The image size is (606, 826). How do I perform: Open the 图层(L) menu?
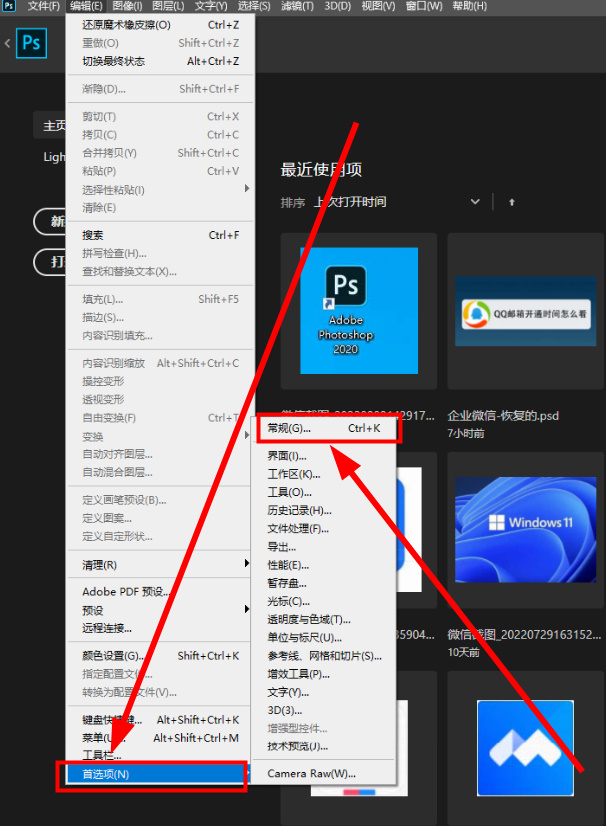coord(168,6)
